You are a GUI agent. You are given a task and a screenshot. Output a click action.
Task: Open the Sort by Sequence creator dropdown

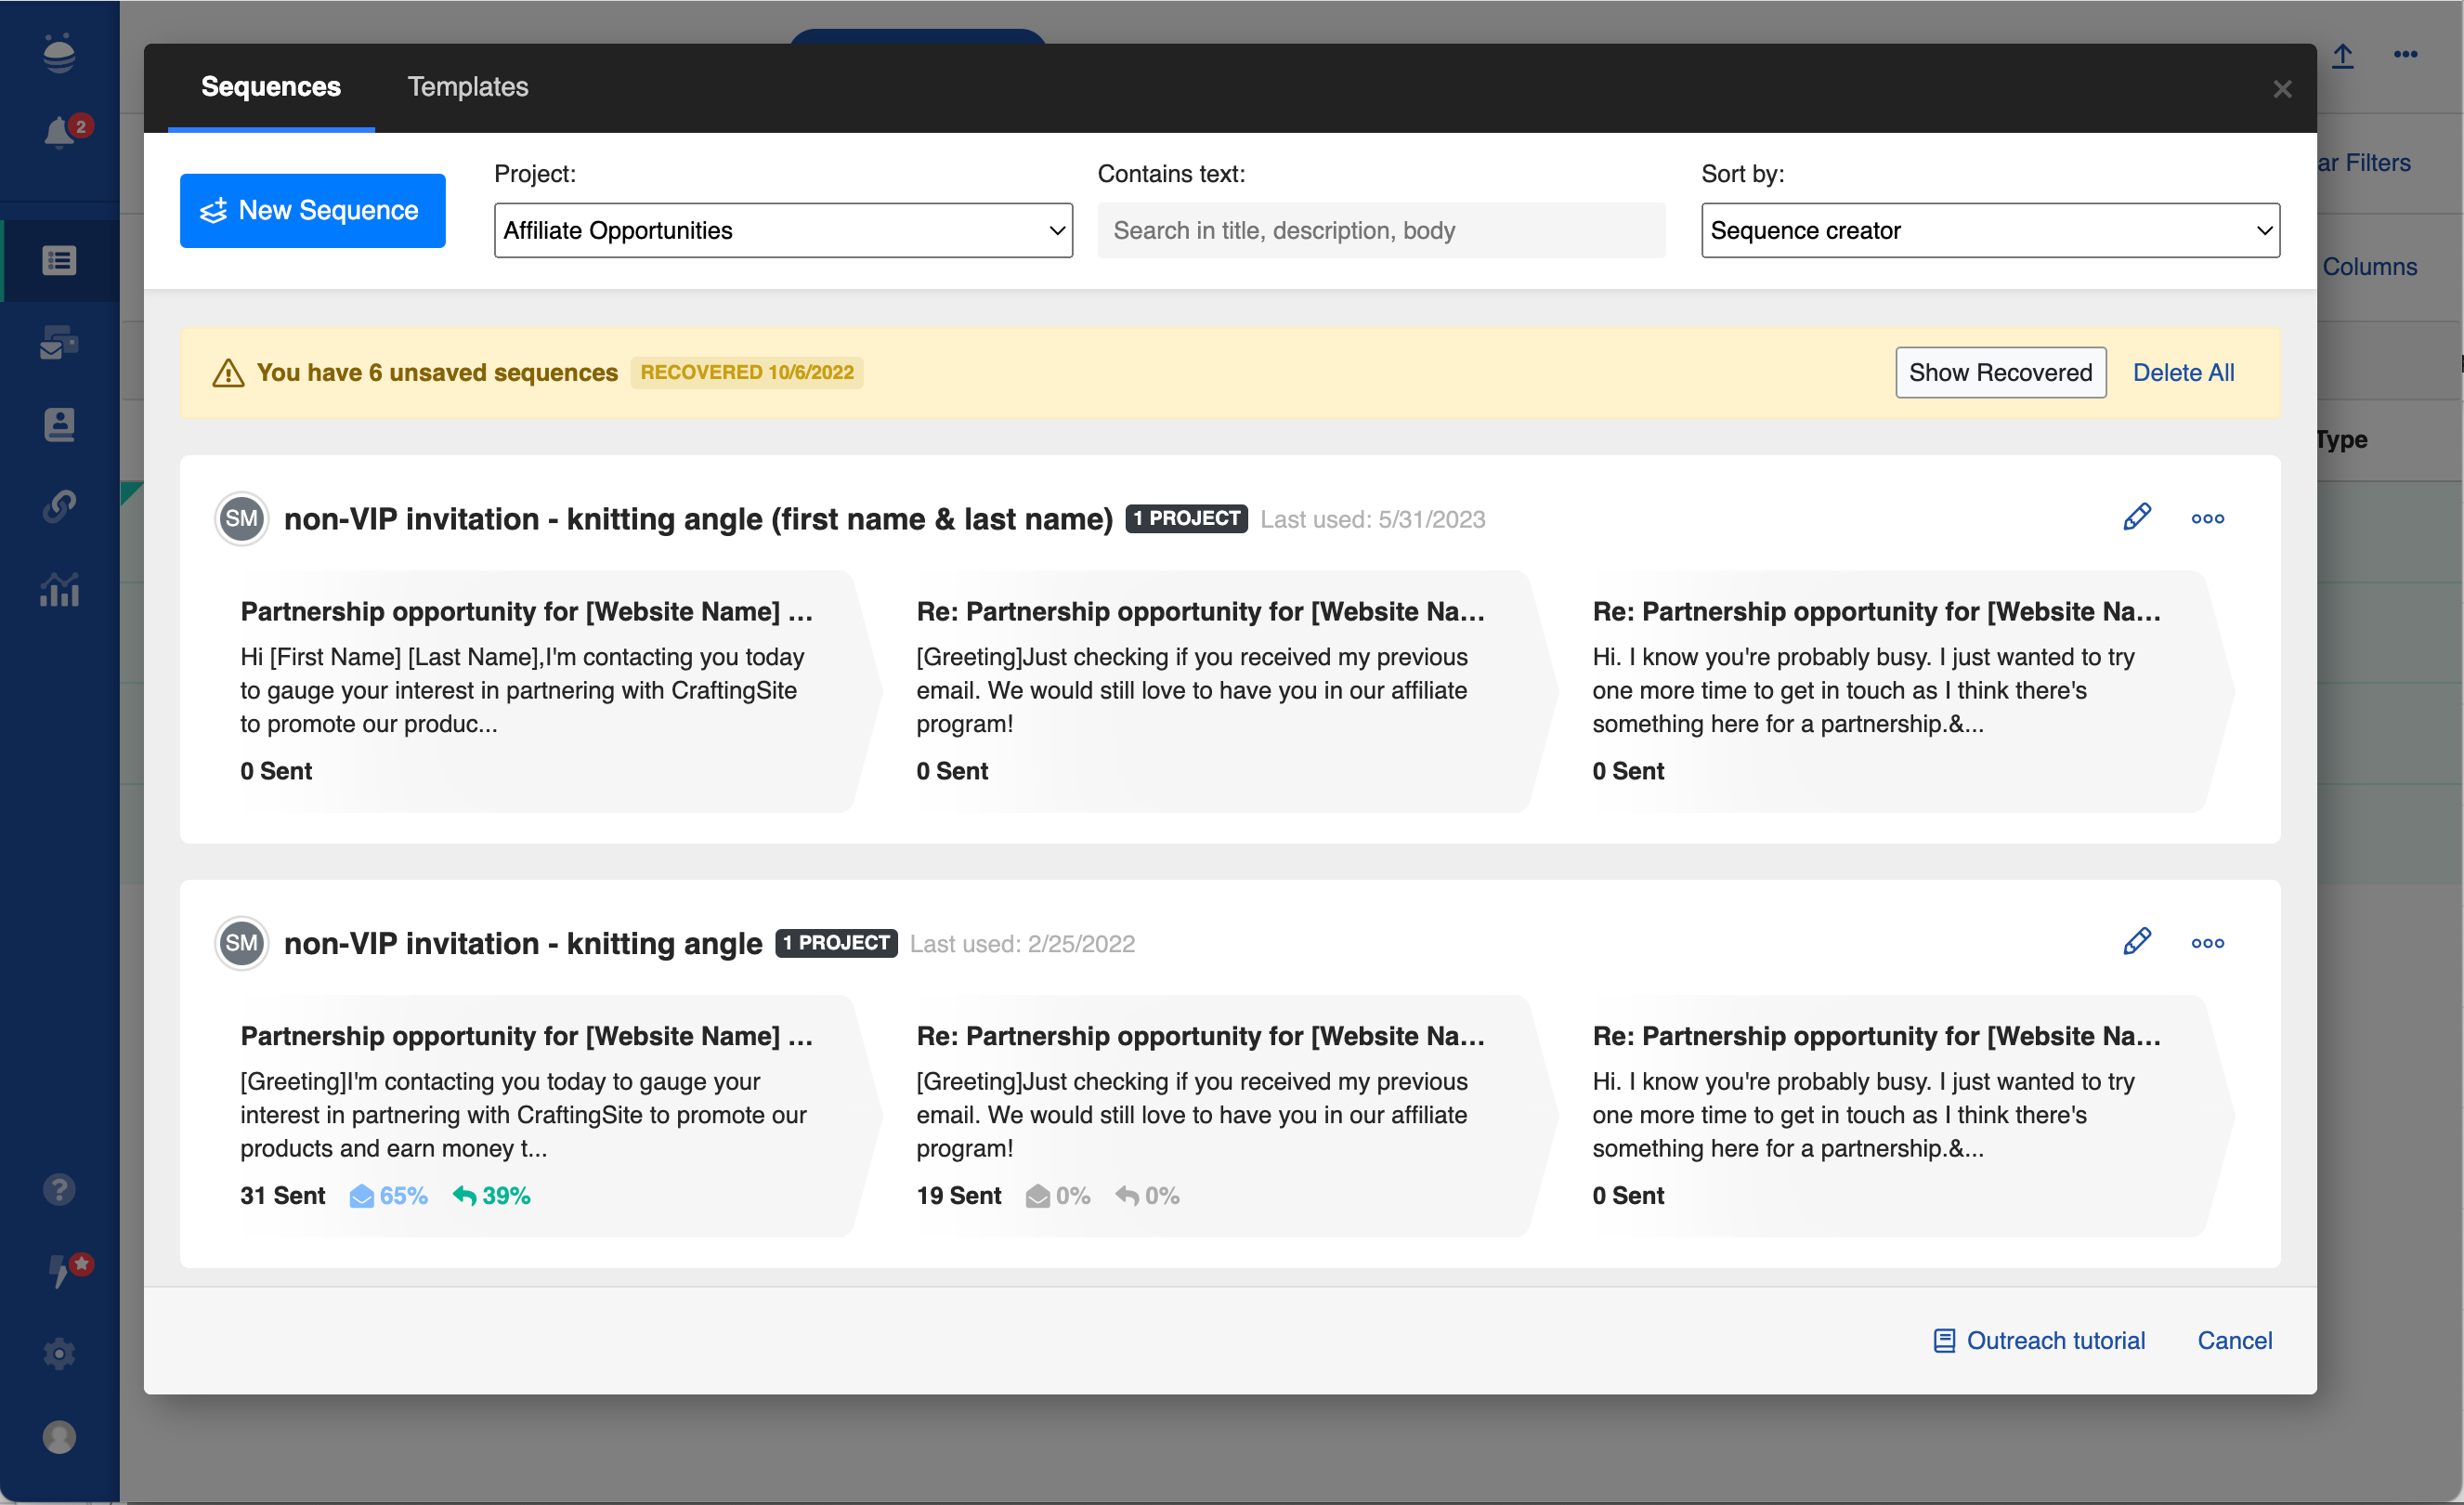tap(1989, 230)
